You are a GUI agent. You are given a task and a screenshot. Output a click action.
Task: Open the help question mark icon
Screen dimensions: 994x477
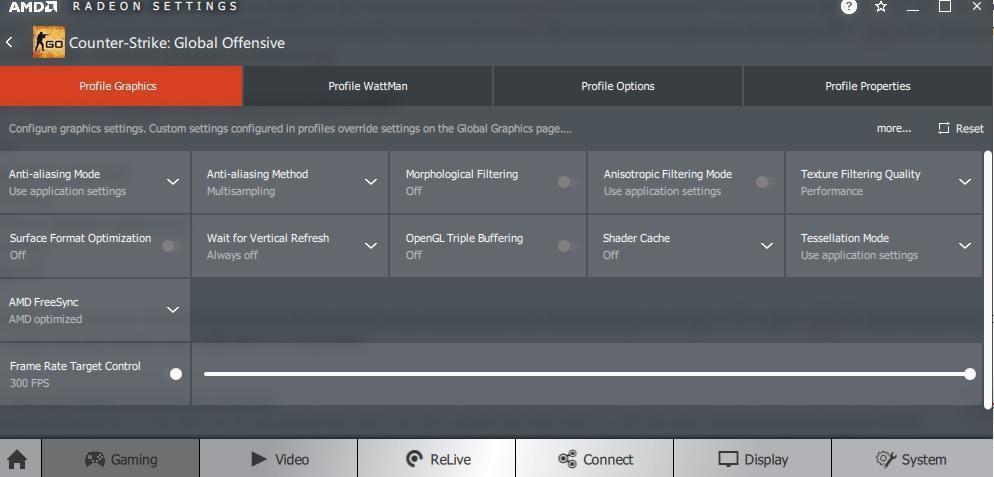point(849,7)
